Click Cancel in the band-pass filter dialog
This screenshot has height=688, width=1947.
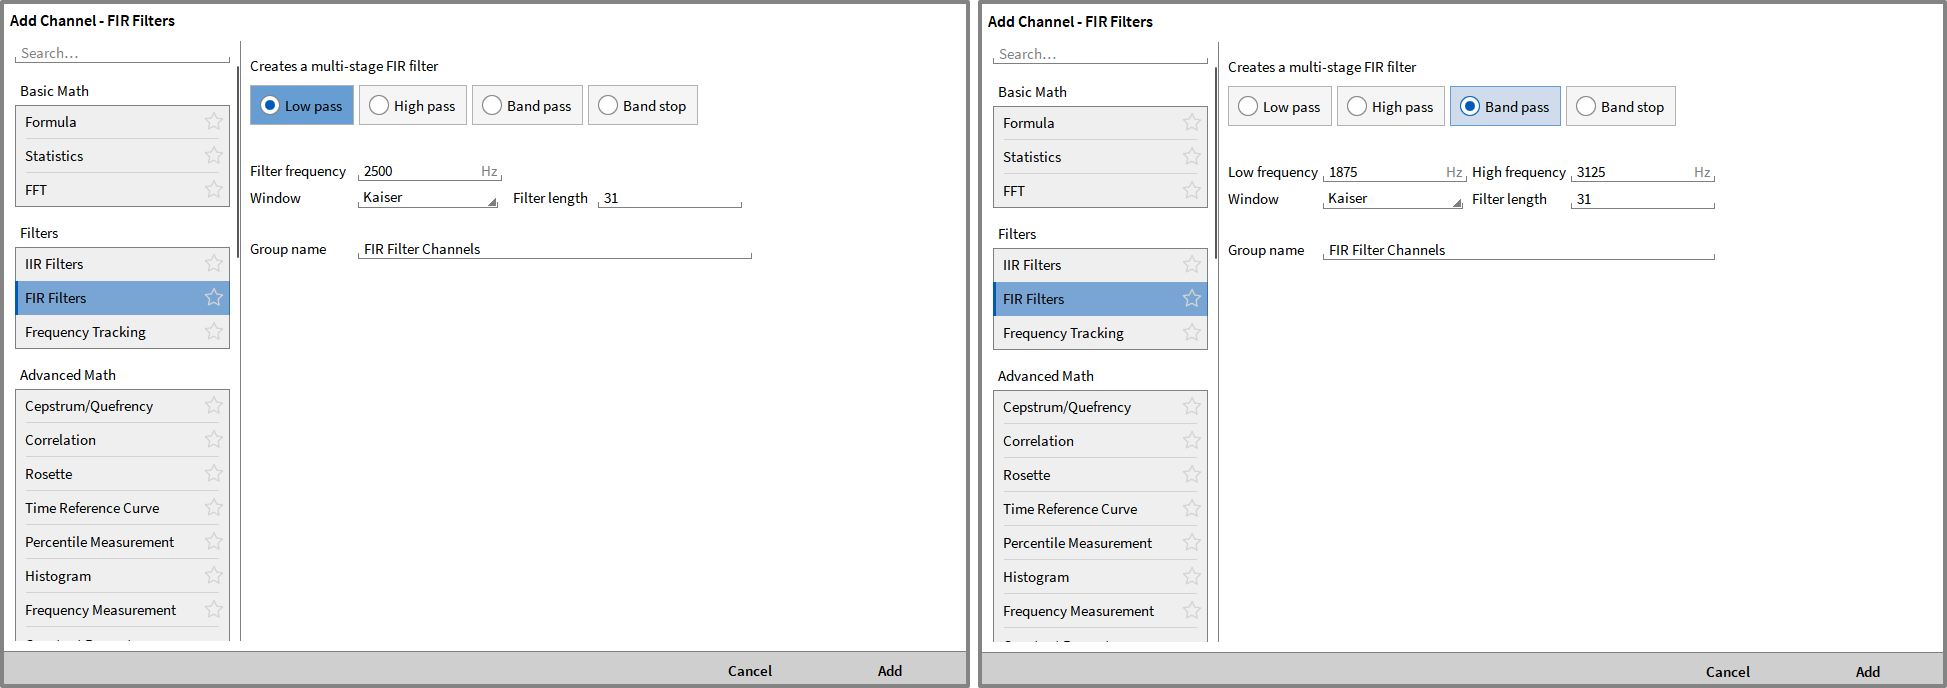1727,672
